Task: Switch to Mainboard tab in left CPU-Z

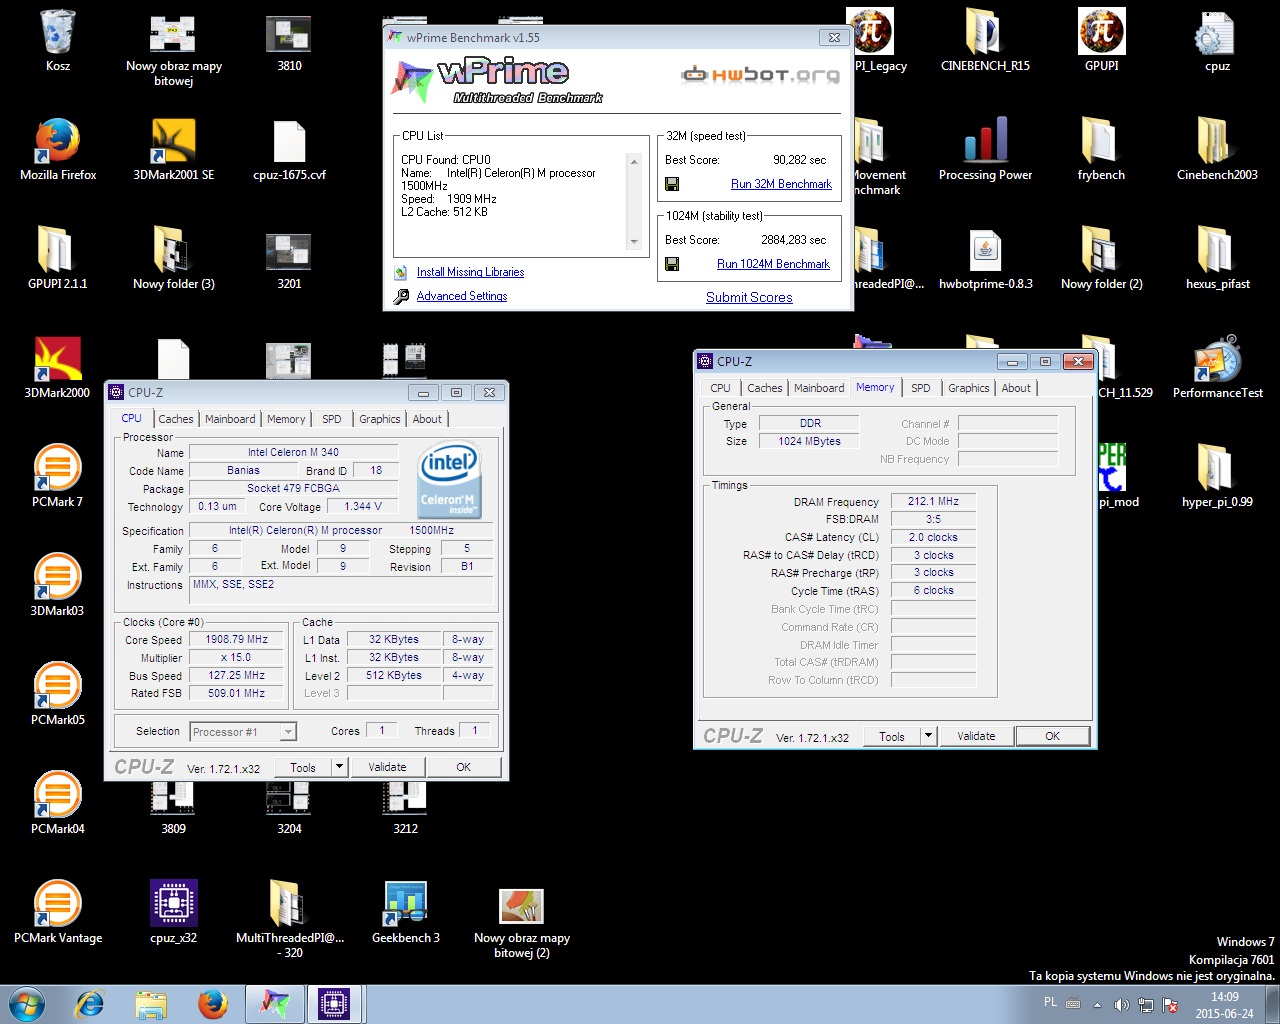Action: tap(230, 419)
